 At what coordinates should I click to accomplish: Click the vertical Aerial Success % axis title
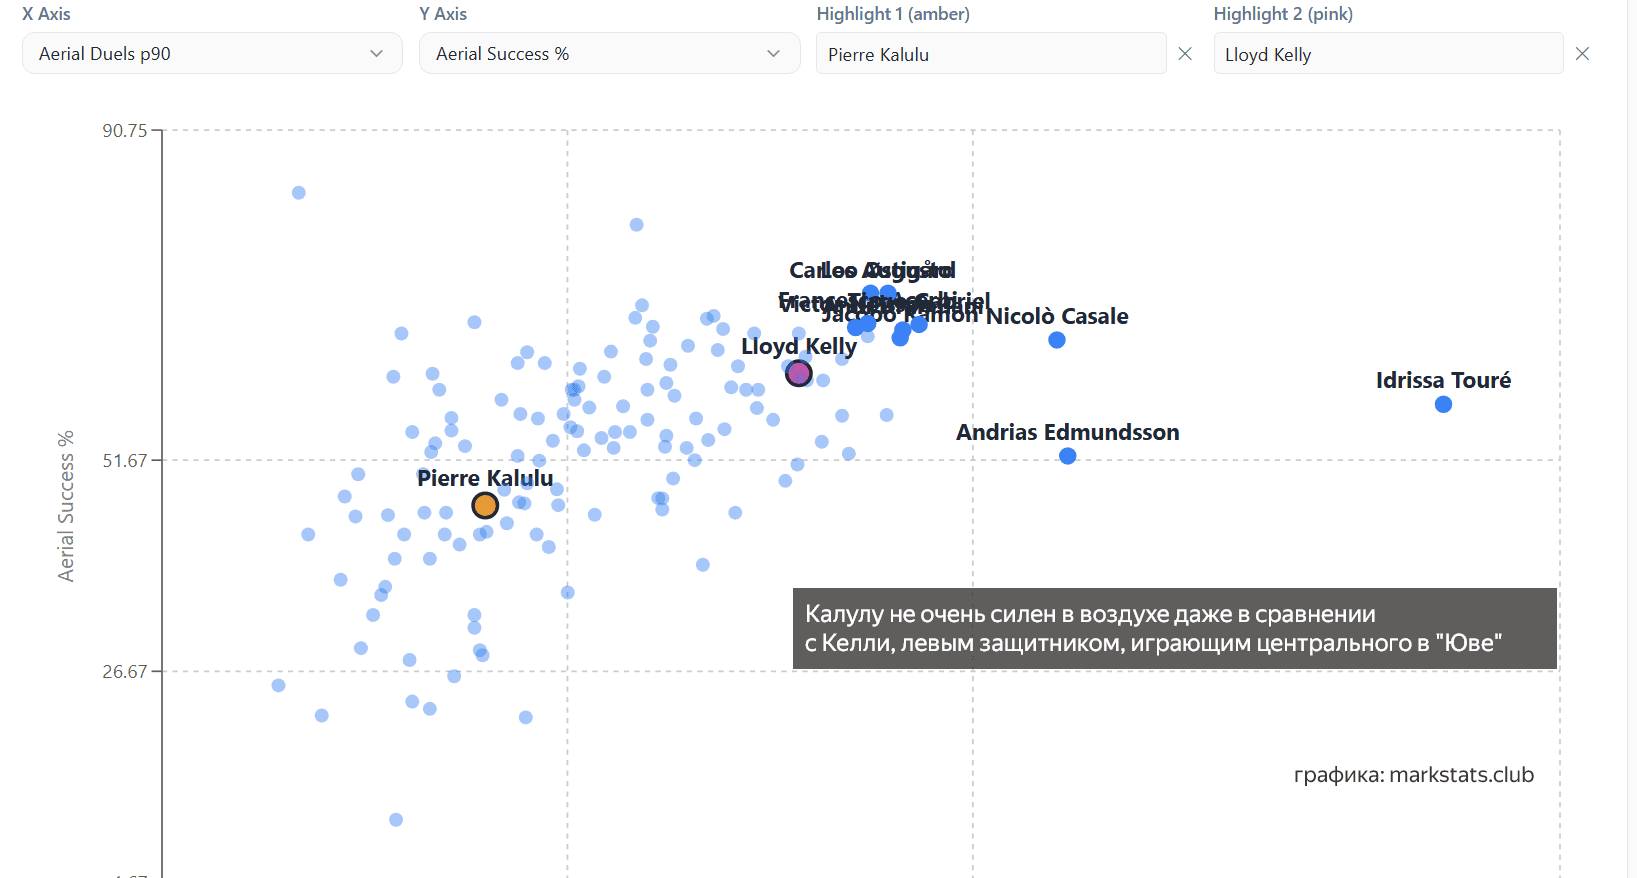pos(66,506)
